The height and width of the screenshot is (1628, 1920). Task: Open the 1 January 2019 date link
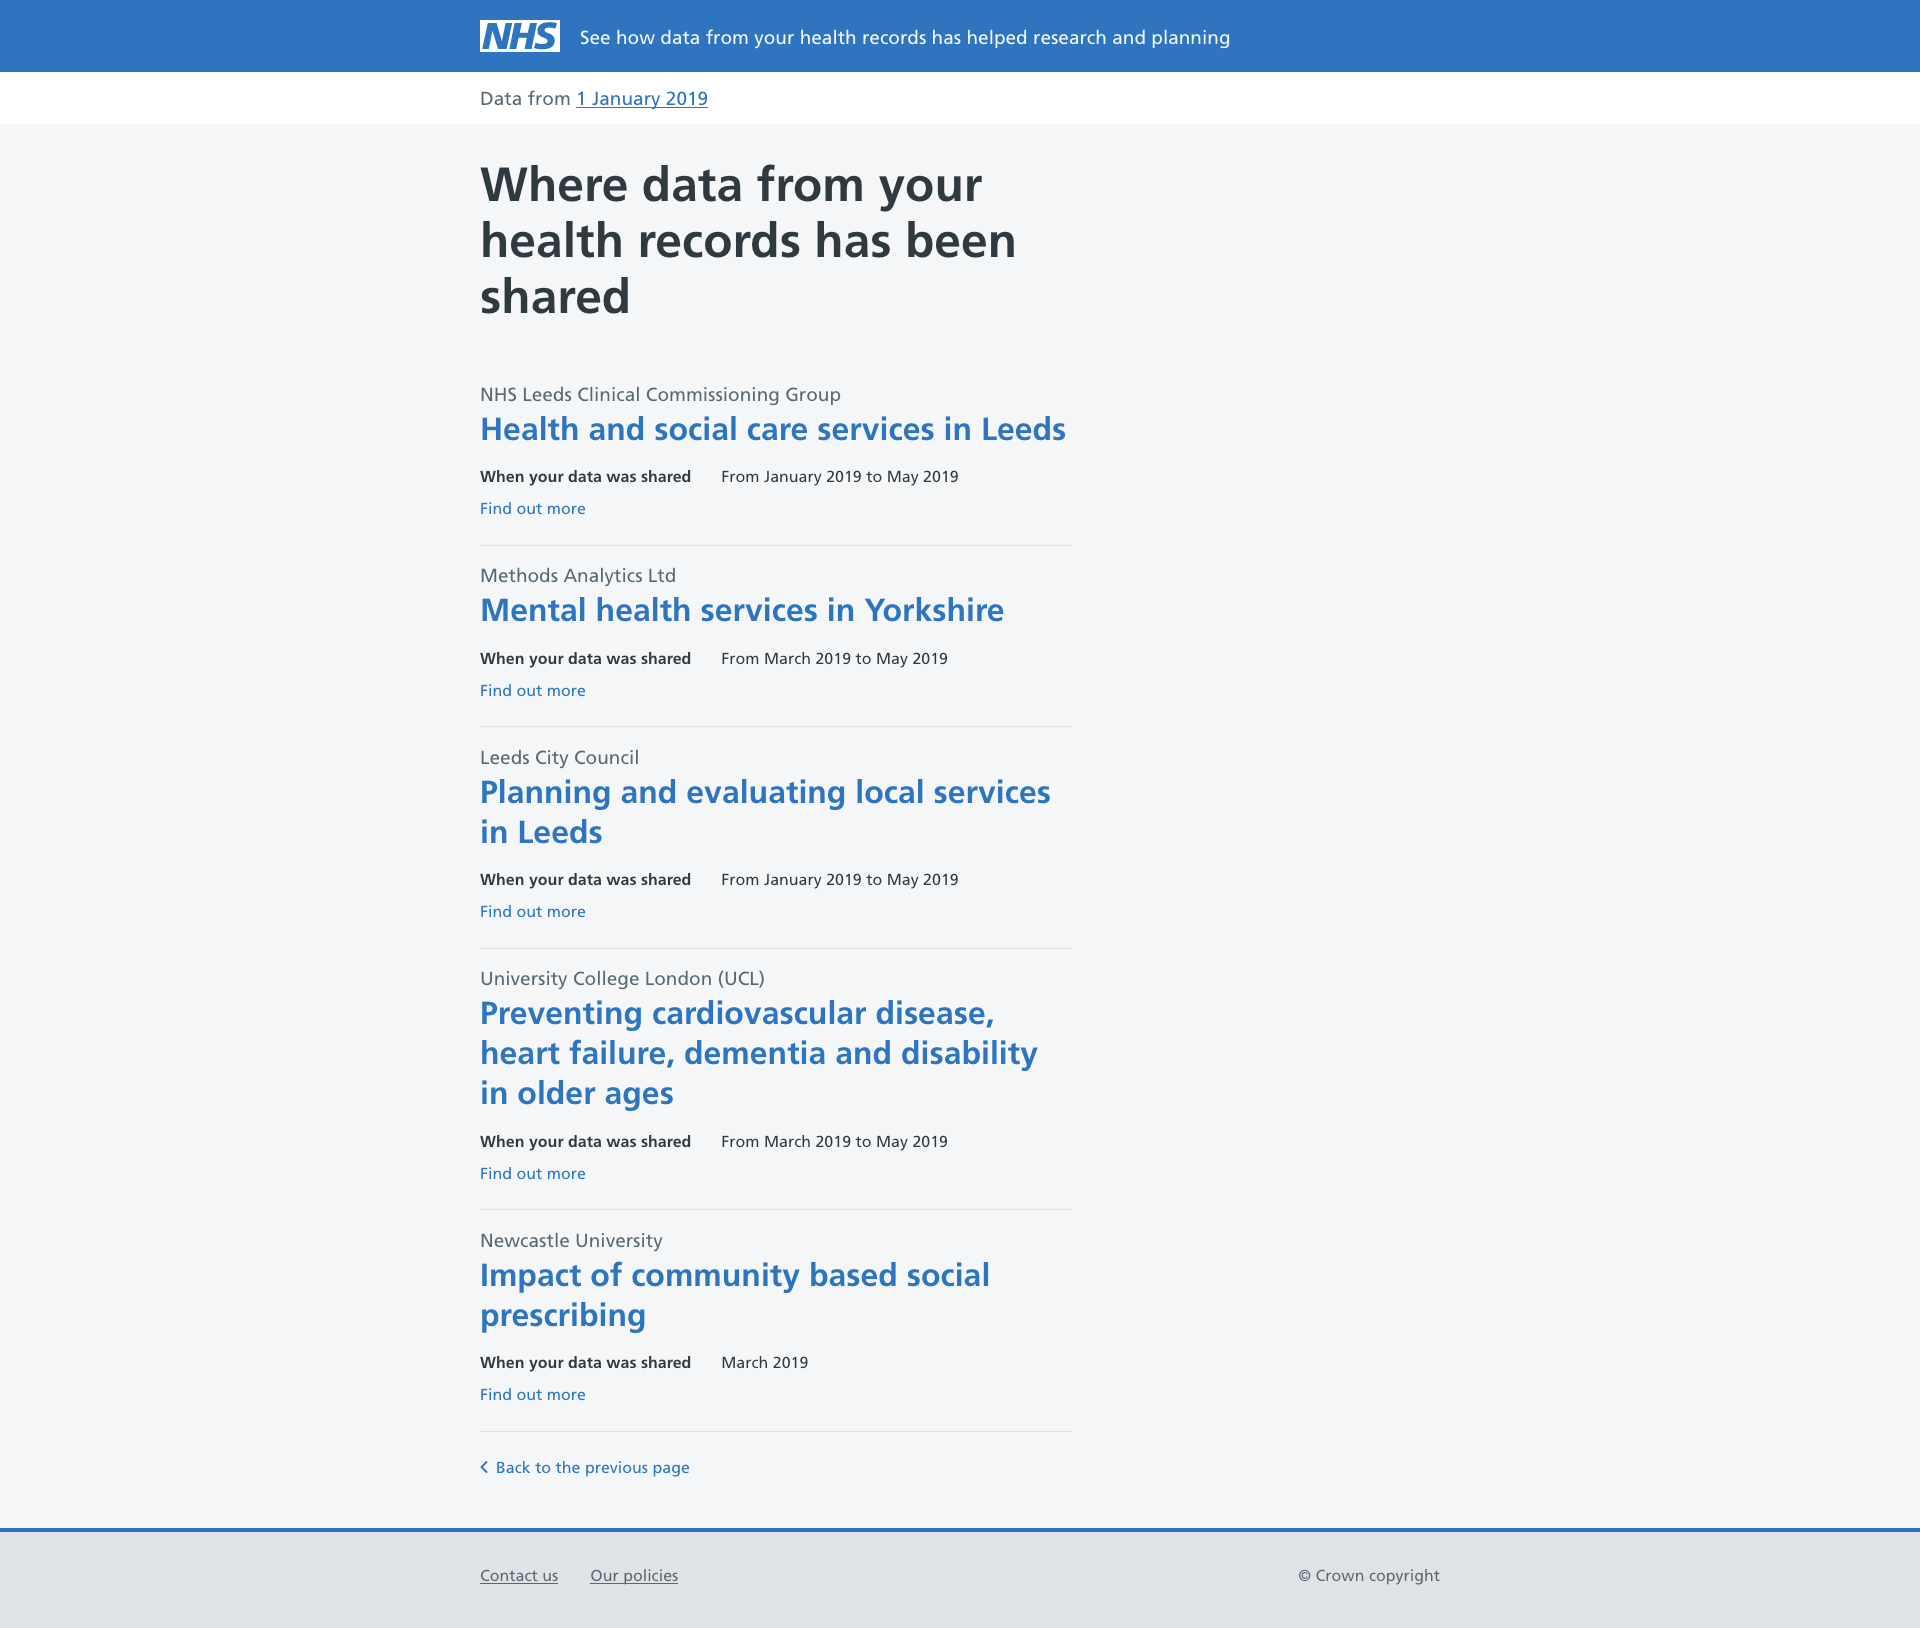641,98
